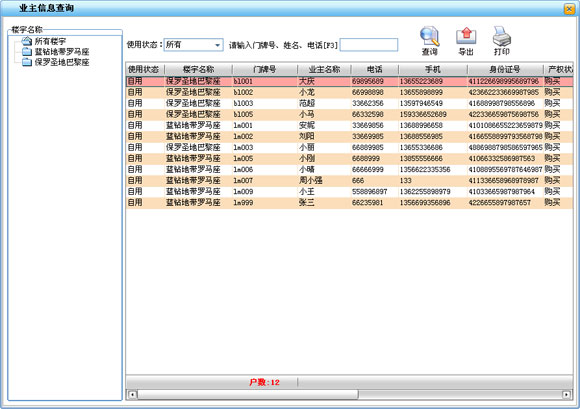Select 所有楼宇 home icon in tree
Image resolution: width=580 pixels, height=409 pixels.
(x=27, y=41)
